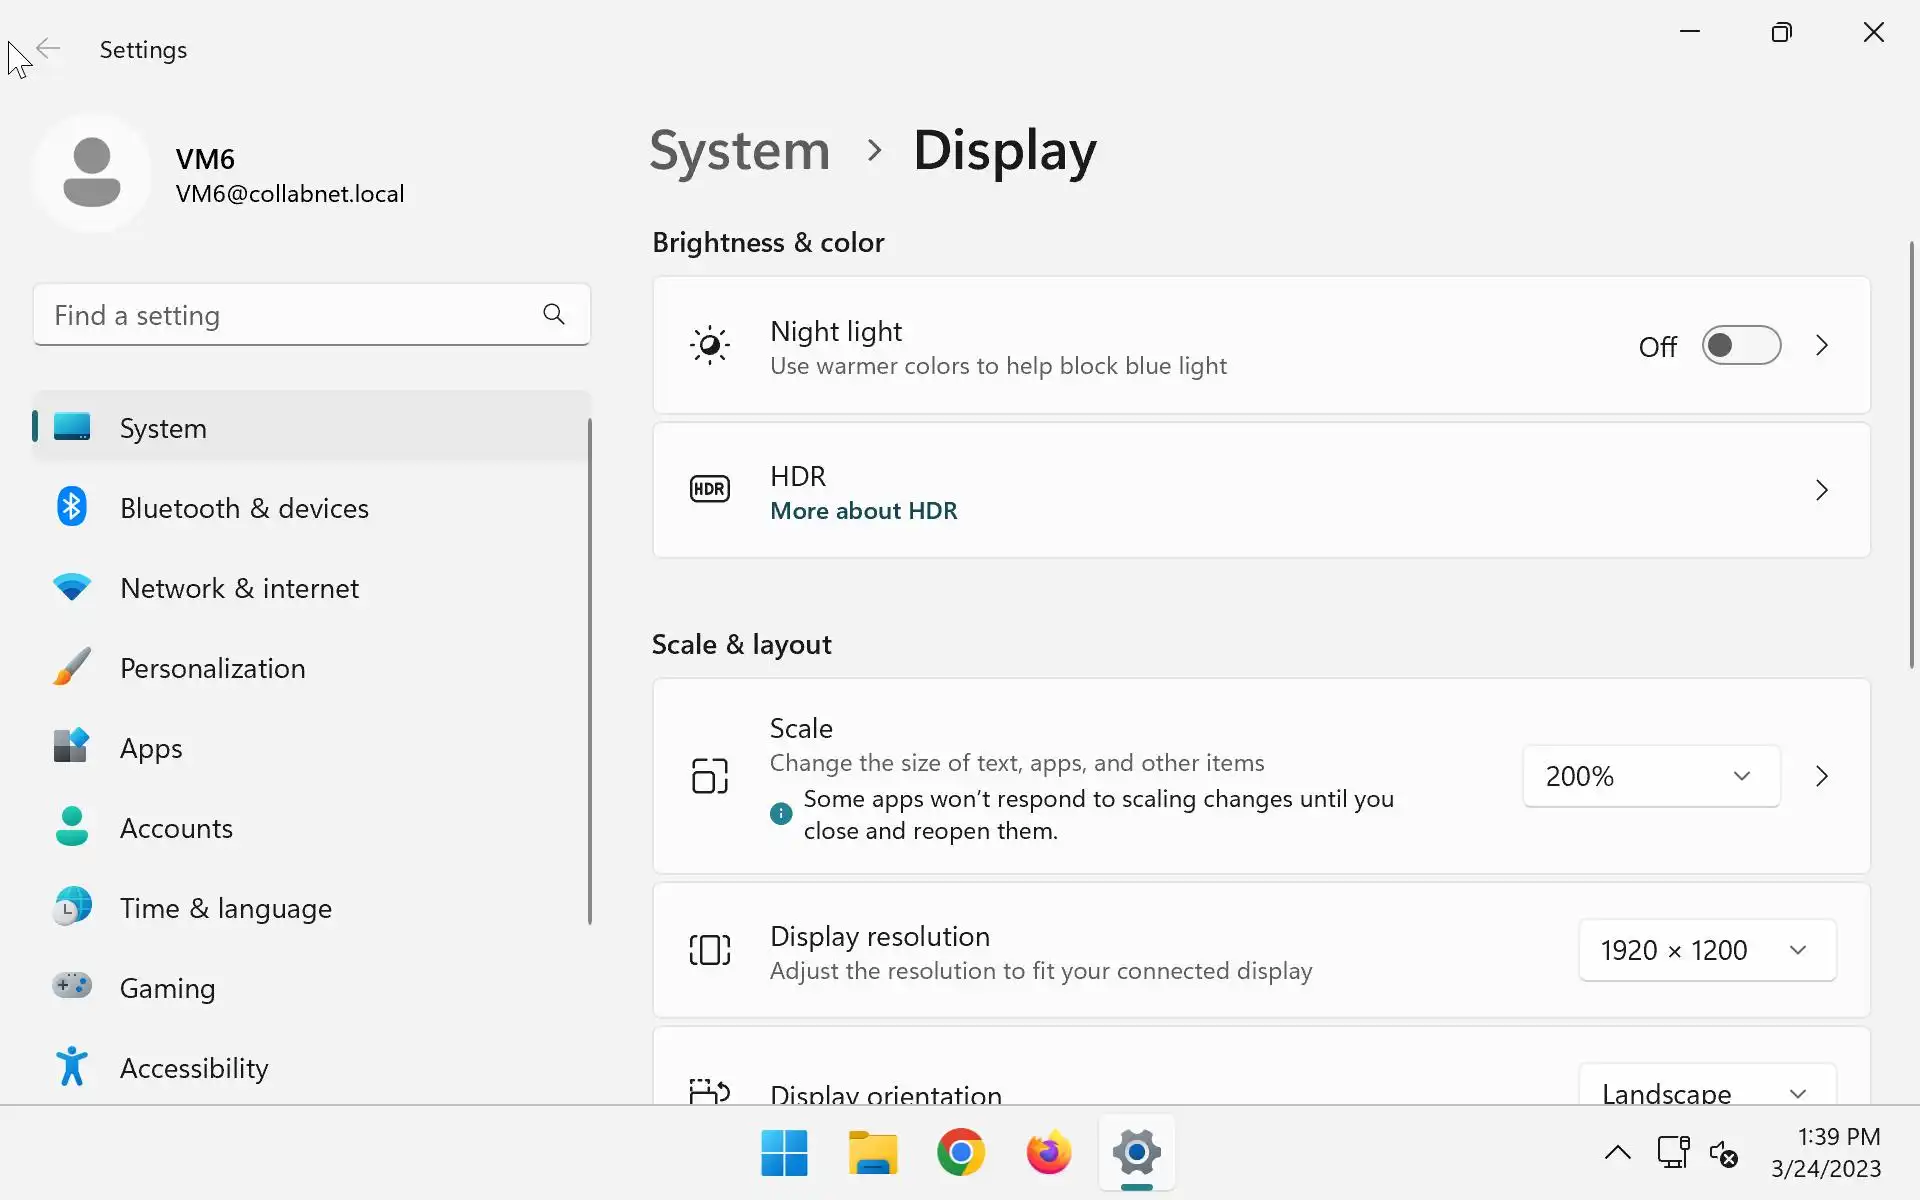Expand HDR settings with its chevron
The height and width of the screenshot is (1200, 1920).
(1821, 490)
